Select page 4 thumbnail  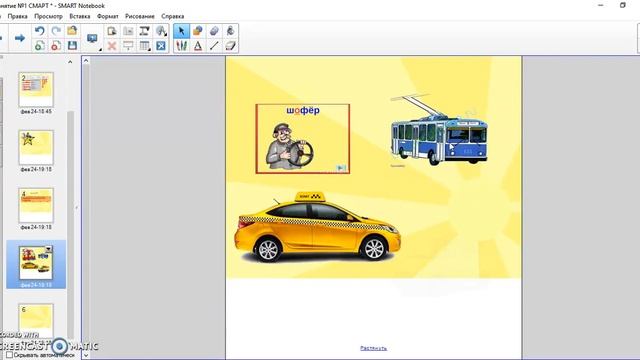coord(36,205)
